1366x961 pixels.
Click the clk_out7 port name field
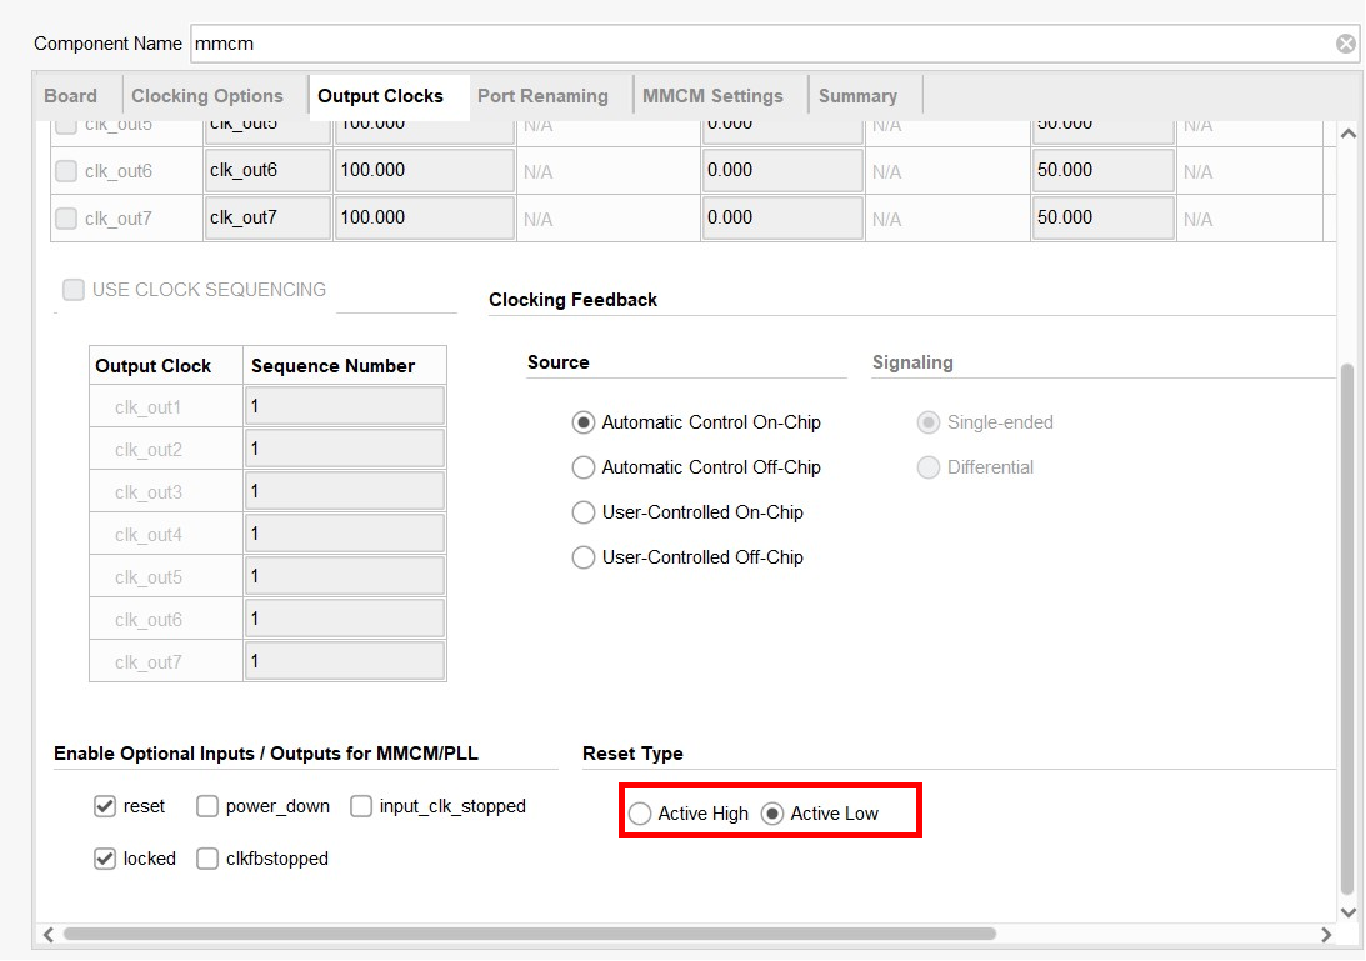(268, 218)
